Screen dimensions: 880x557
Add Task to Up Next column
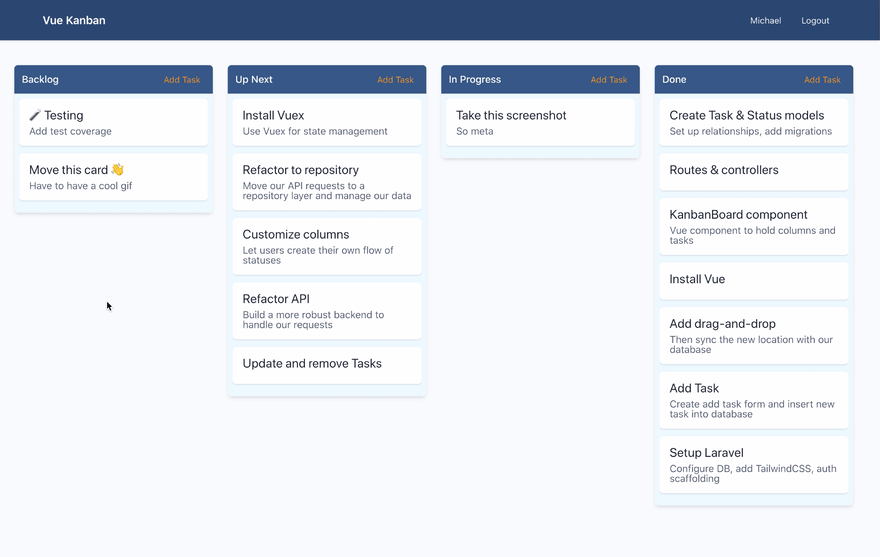pos(395,80)
